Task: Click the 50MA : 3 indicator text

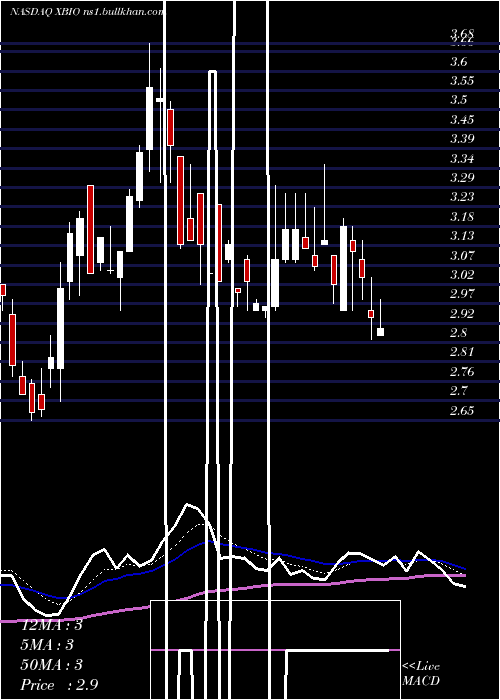Action: [x=52, y=665]
